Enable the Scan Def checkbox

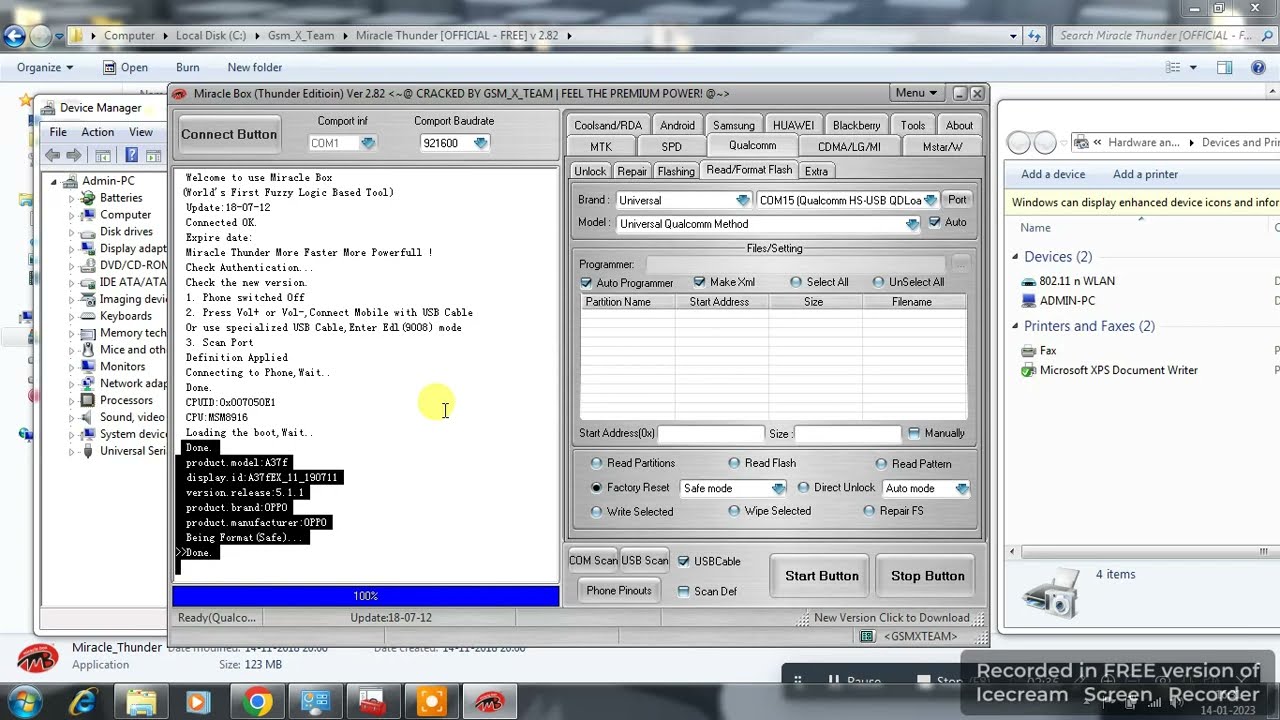[x=684, y=591]
